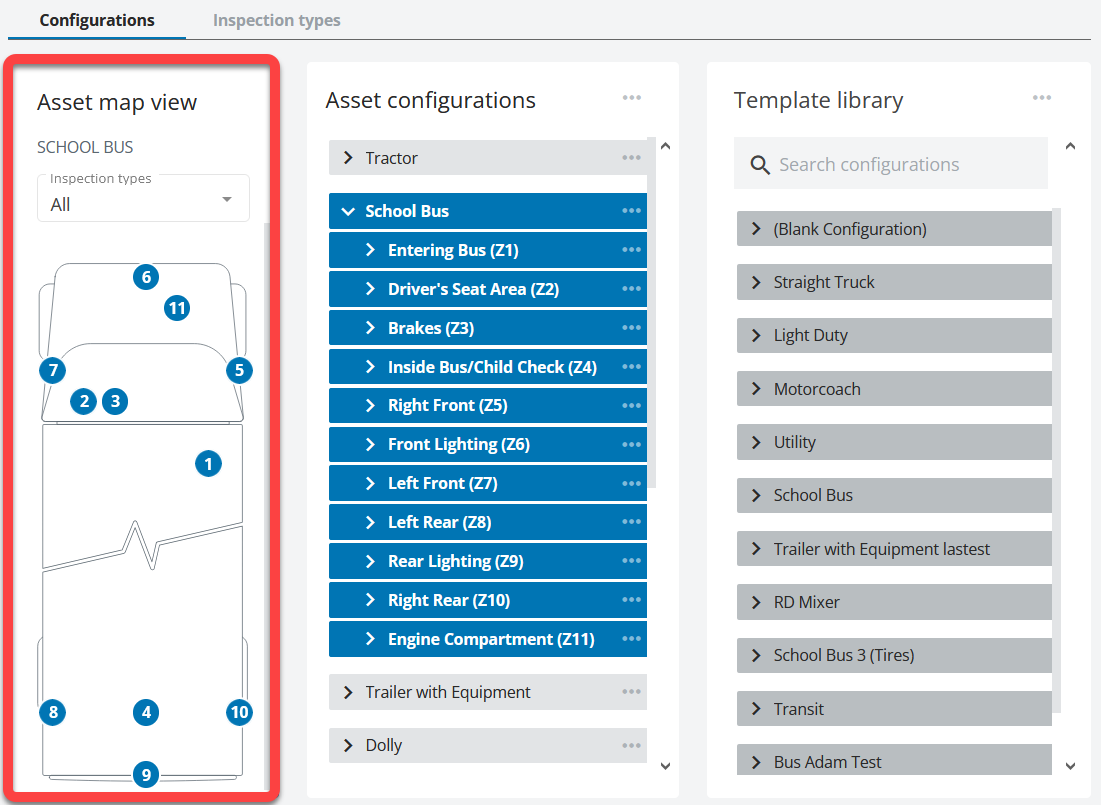Open more options for Left Front (Z7)

[631, 483]
